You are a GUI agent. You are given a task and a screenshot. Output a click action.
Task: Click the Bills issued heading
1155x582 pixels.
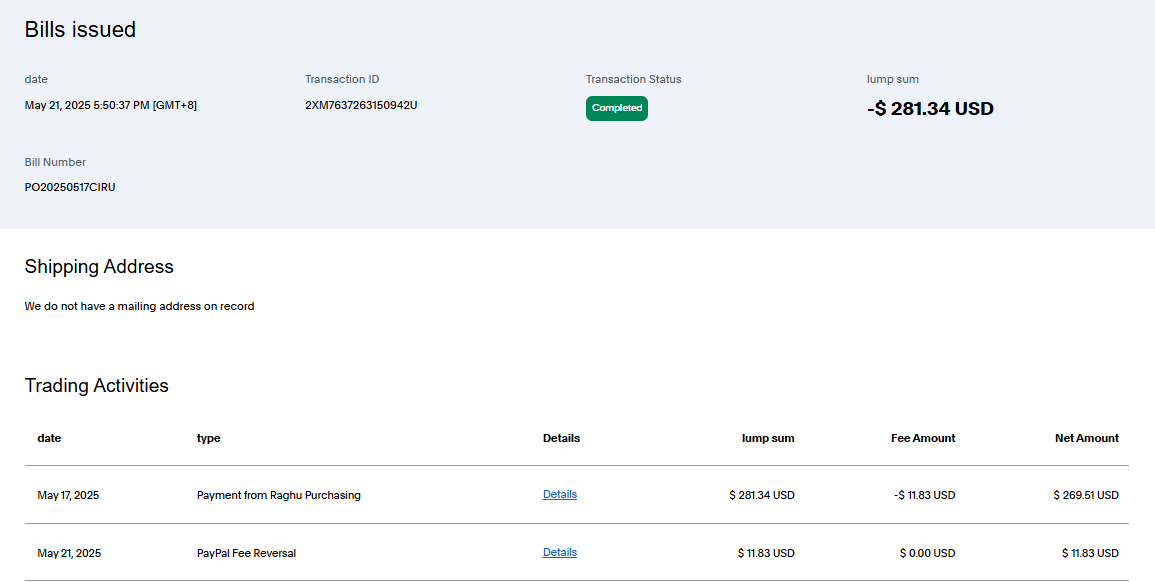pyautogui.click(x=80, y=30)
